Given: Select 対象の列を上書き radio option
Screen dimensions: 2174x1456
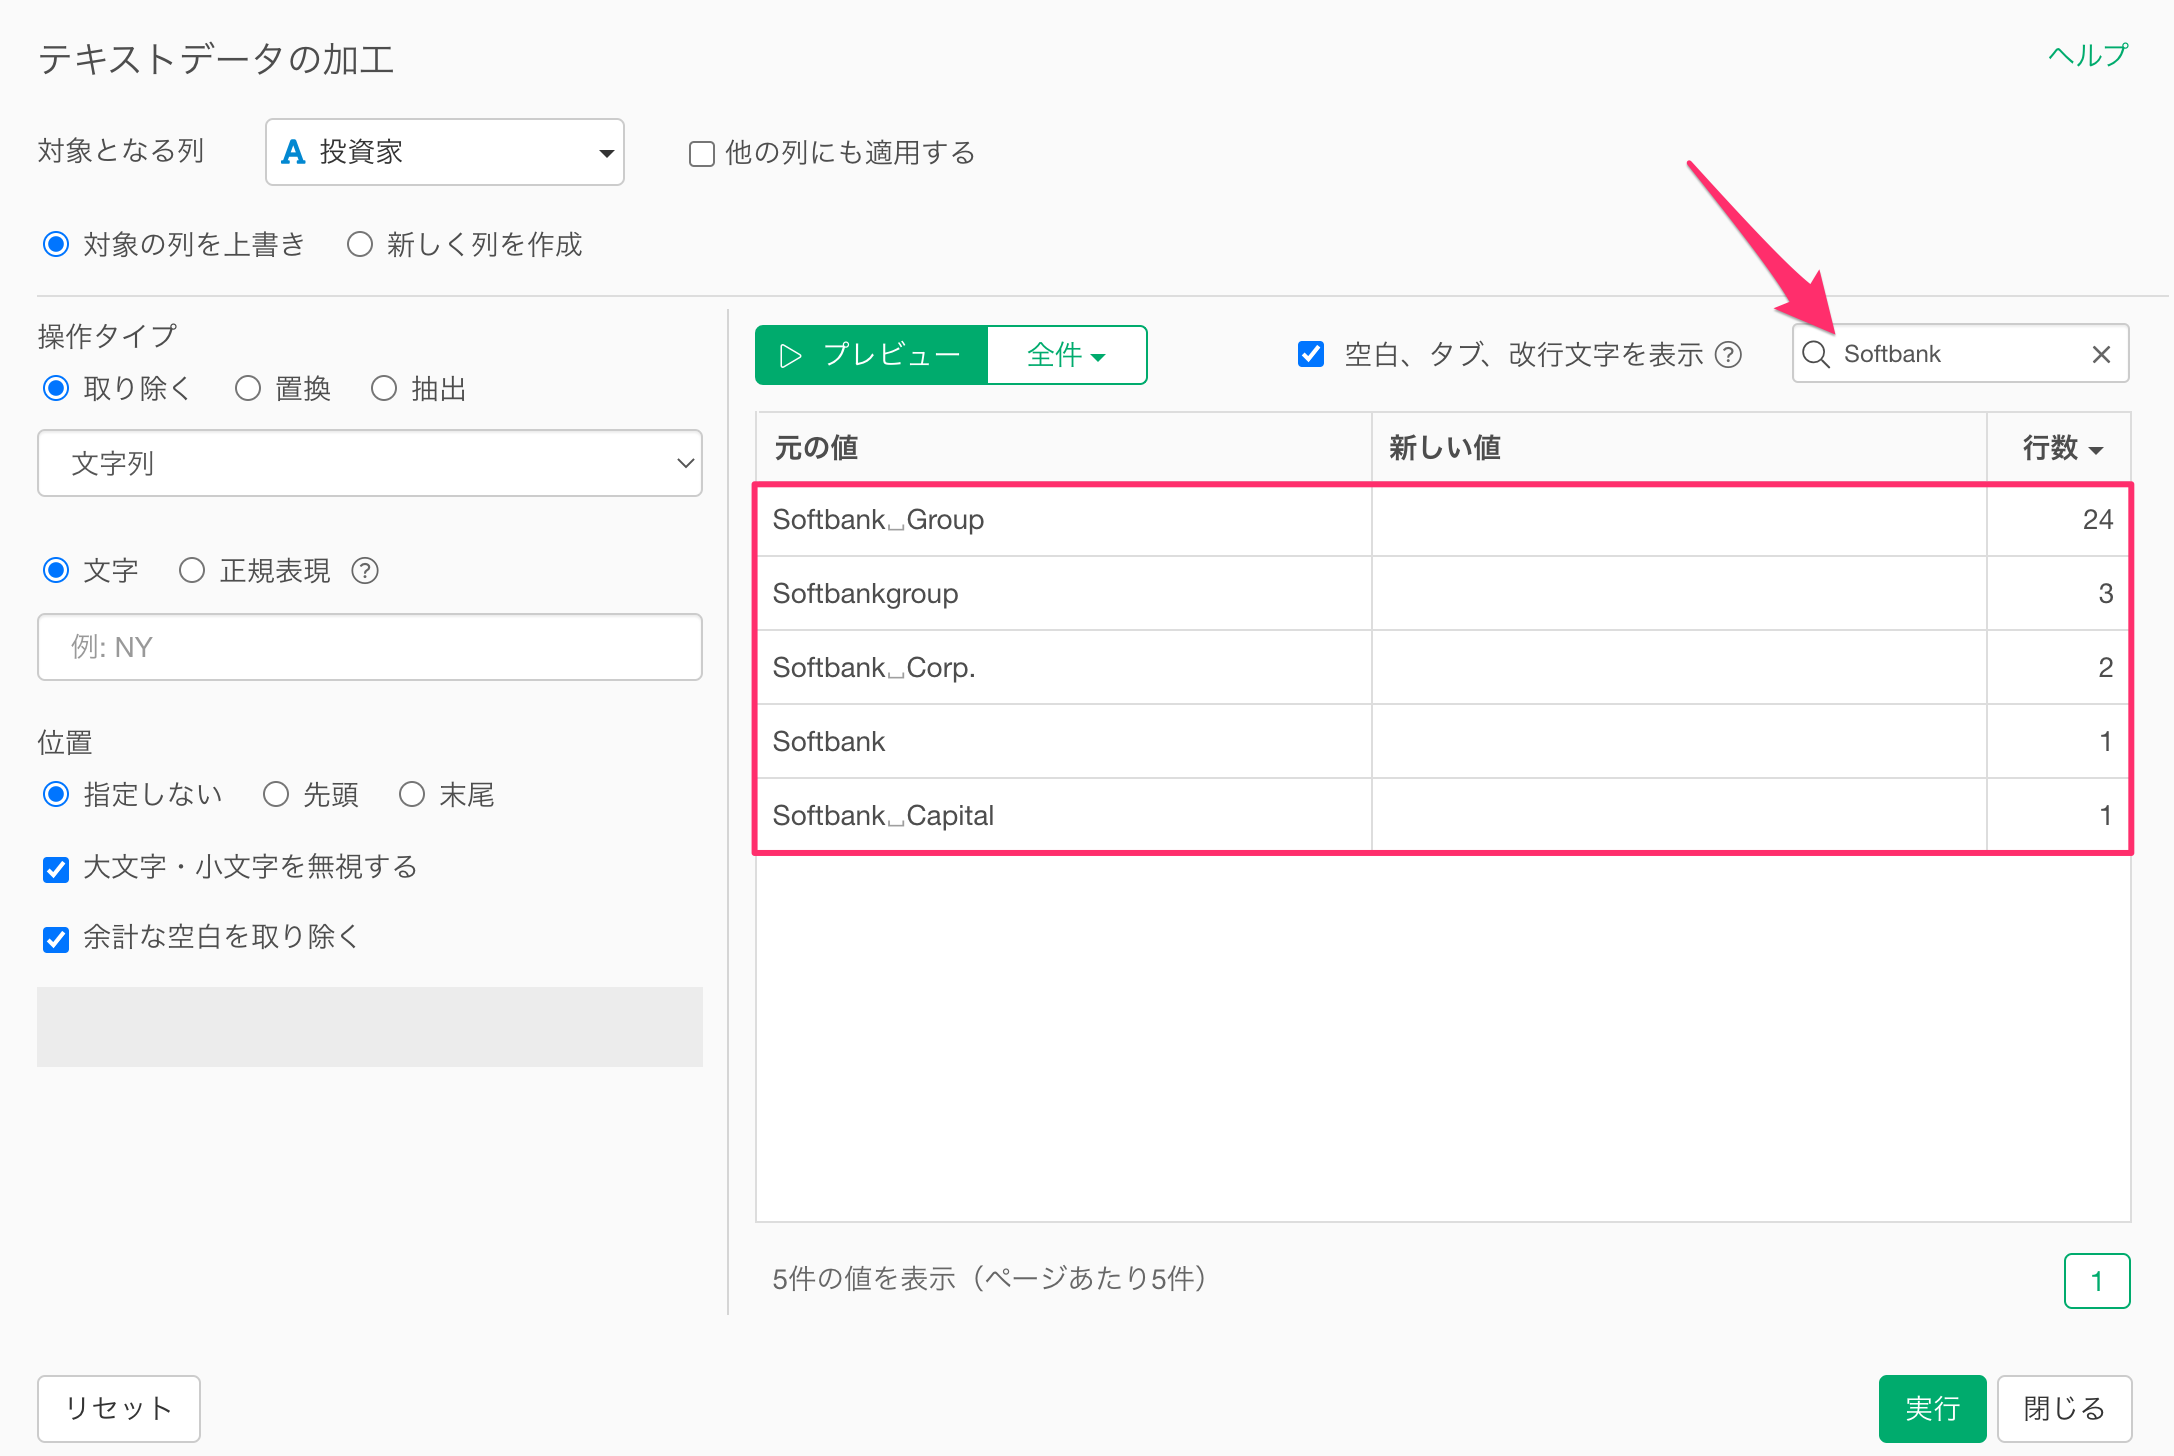Looking at the screenshot, I should coord(56,244).
